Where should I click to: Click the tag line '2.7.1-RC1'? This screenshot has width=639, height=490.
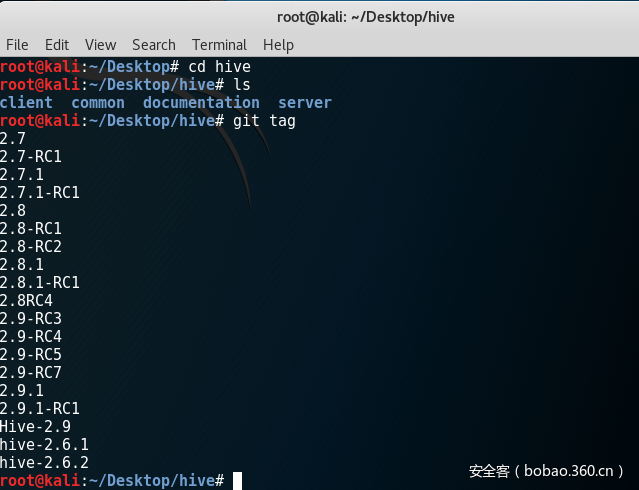[40, 192]
